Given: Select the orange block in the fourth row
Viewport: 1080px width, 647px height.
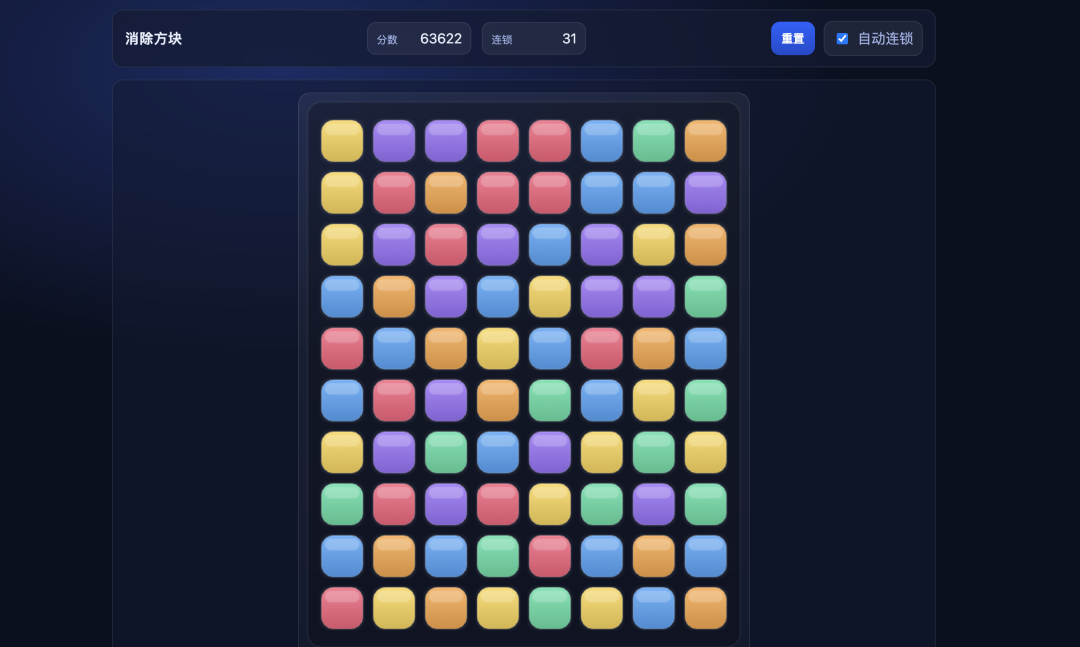Looking at the screenshot, I should 394,296.
